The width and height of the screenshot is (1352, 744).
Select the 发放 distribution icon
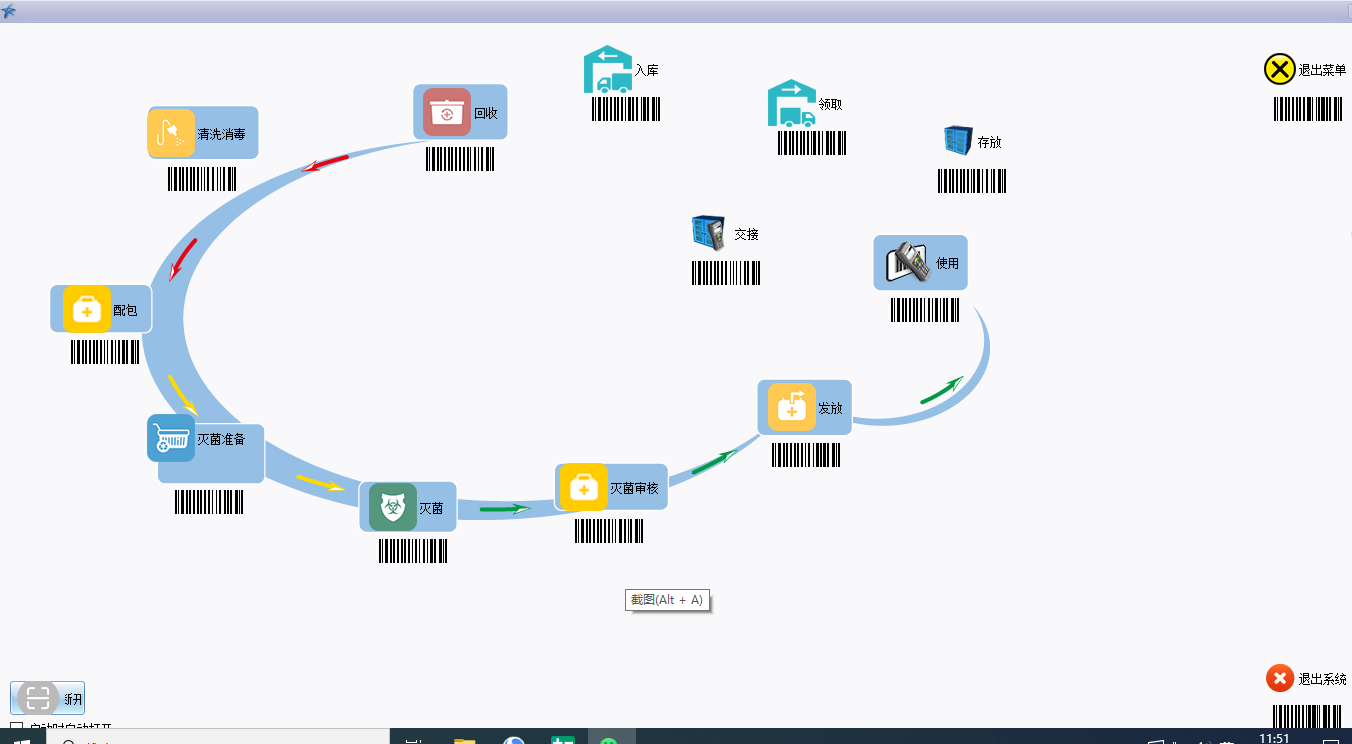(792, 407)
